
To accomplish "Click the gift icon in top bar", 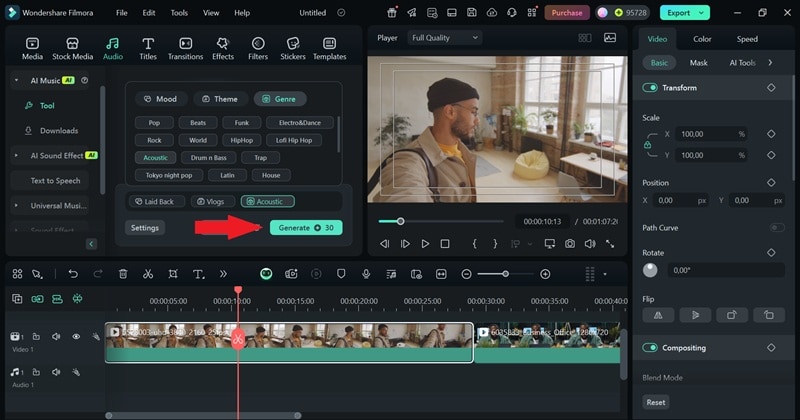I will point(392,13).
